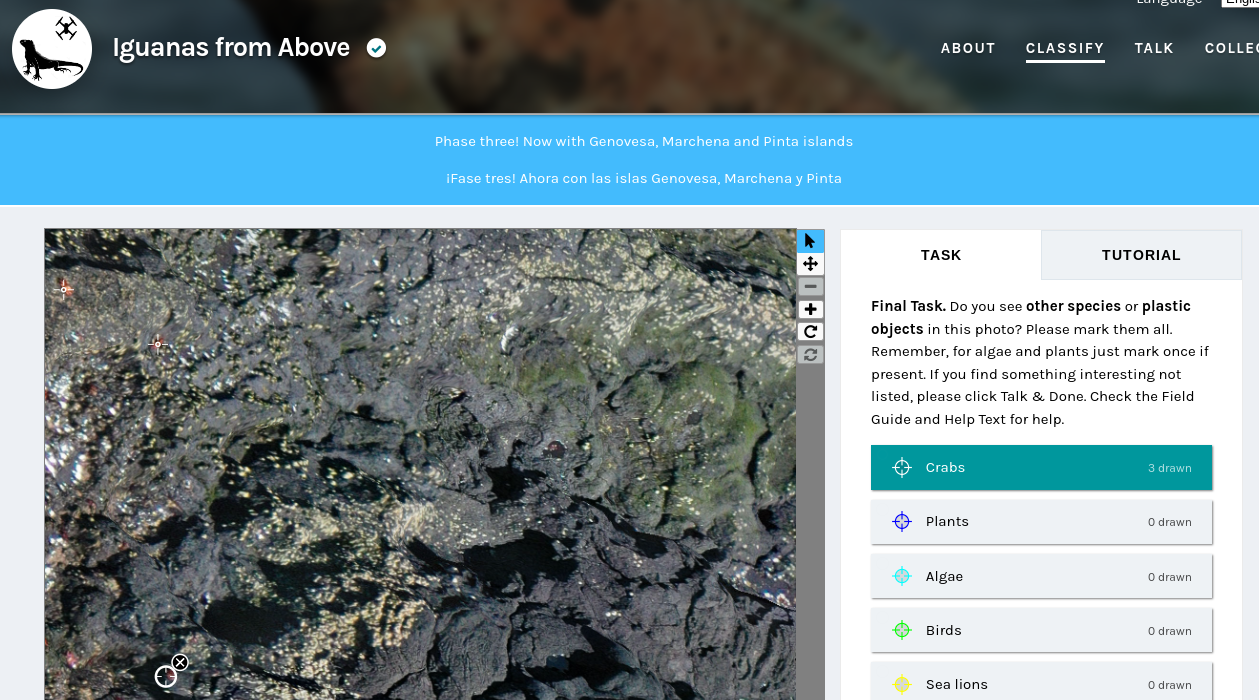Select the Crabs marking tool
This screenshot has height=700, width=1259.
(x=1041, y=468)
